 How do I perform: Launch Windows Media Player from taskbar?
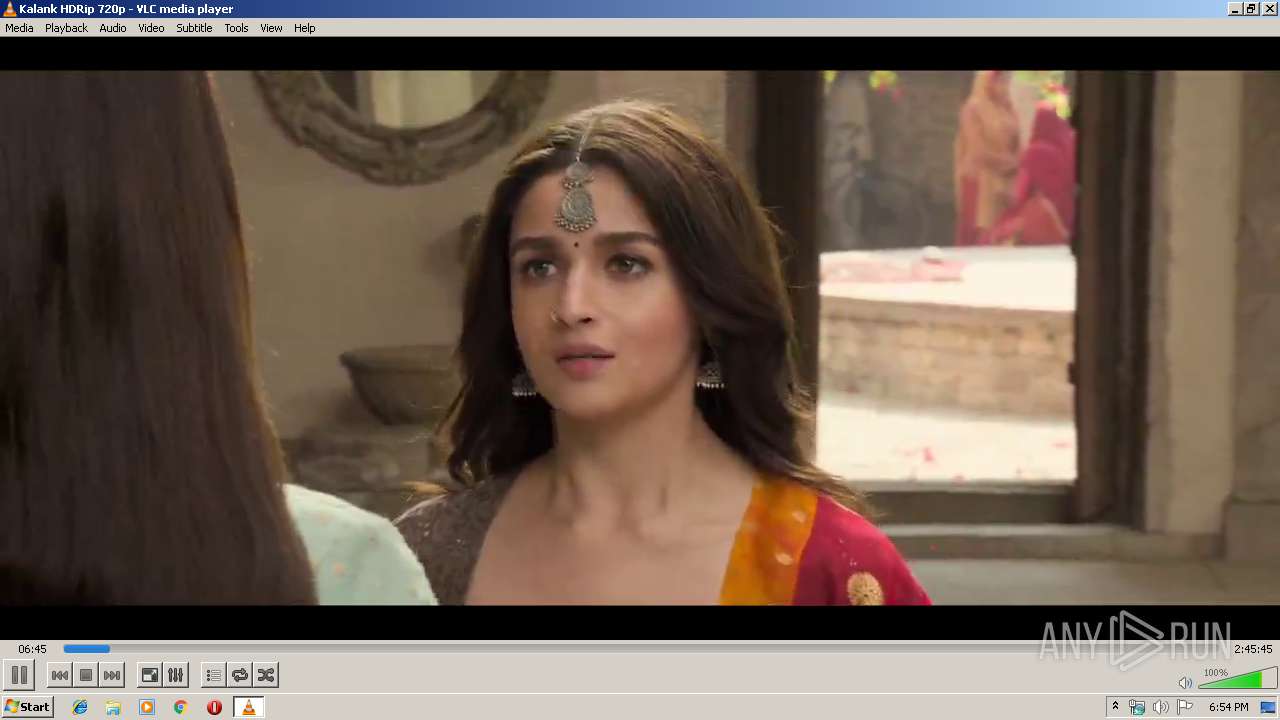point(147,707)
